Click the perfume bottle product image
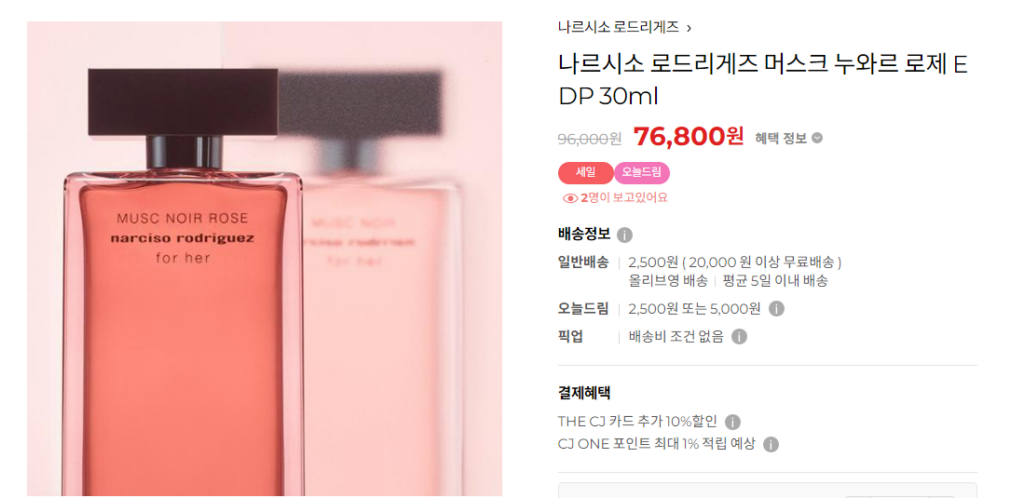 click(264, 258)
